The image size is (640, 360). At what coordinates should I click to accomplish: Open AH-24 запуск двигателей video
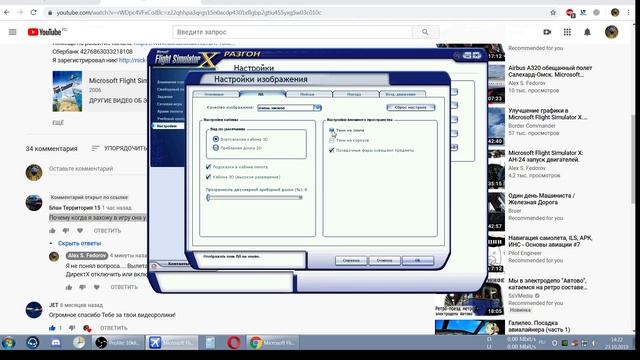pos(545,156)
